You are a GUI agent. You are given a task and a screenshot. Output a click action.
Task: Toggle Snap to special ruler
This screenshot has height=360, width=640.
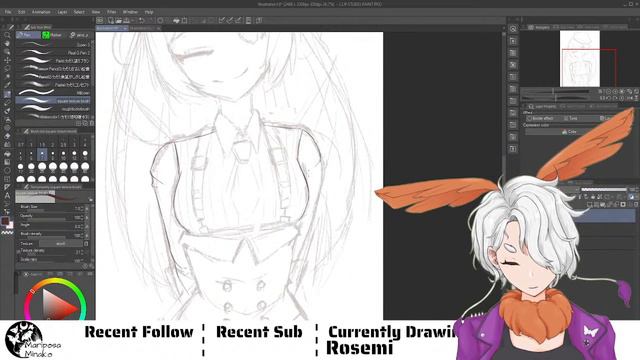tap(230, 20)
